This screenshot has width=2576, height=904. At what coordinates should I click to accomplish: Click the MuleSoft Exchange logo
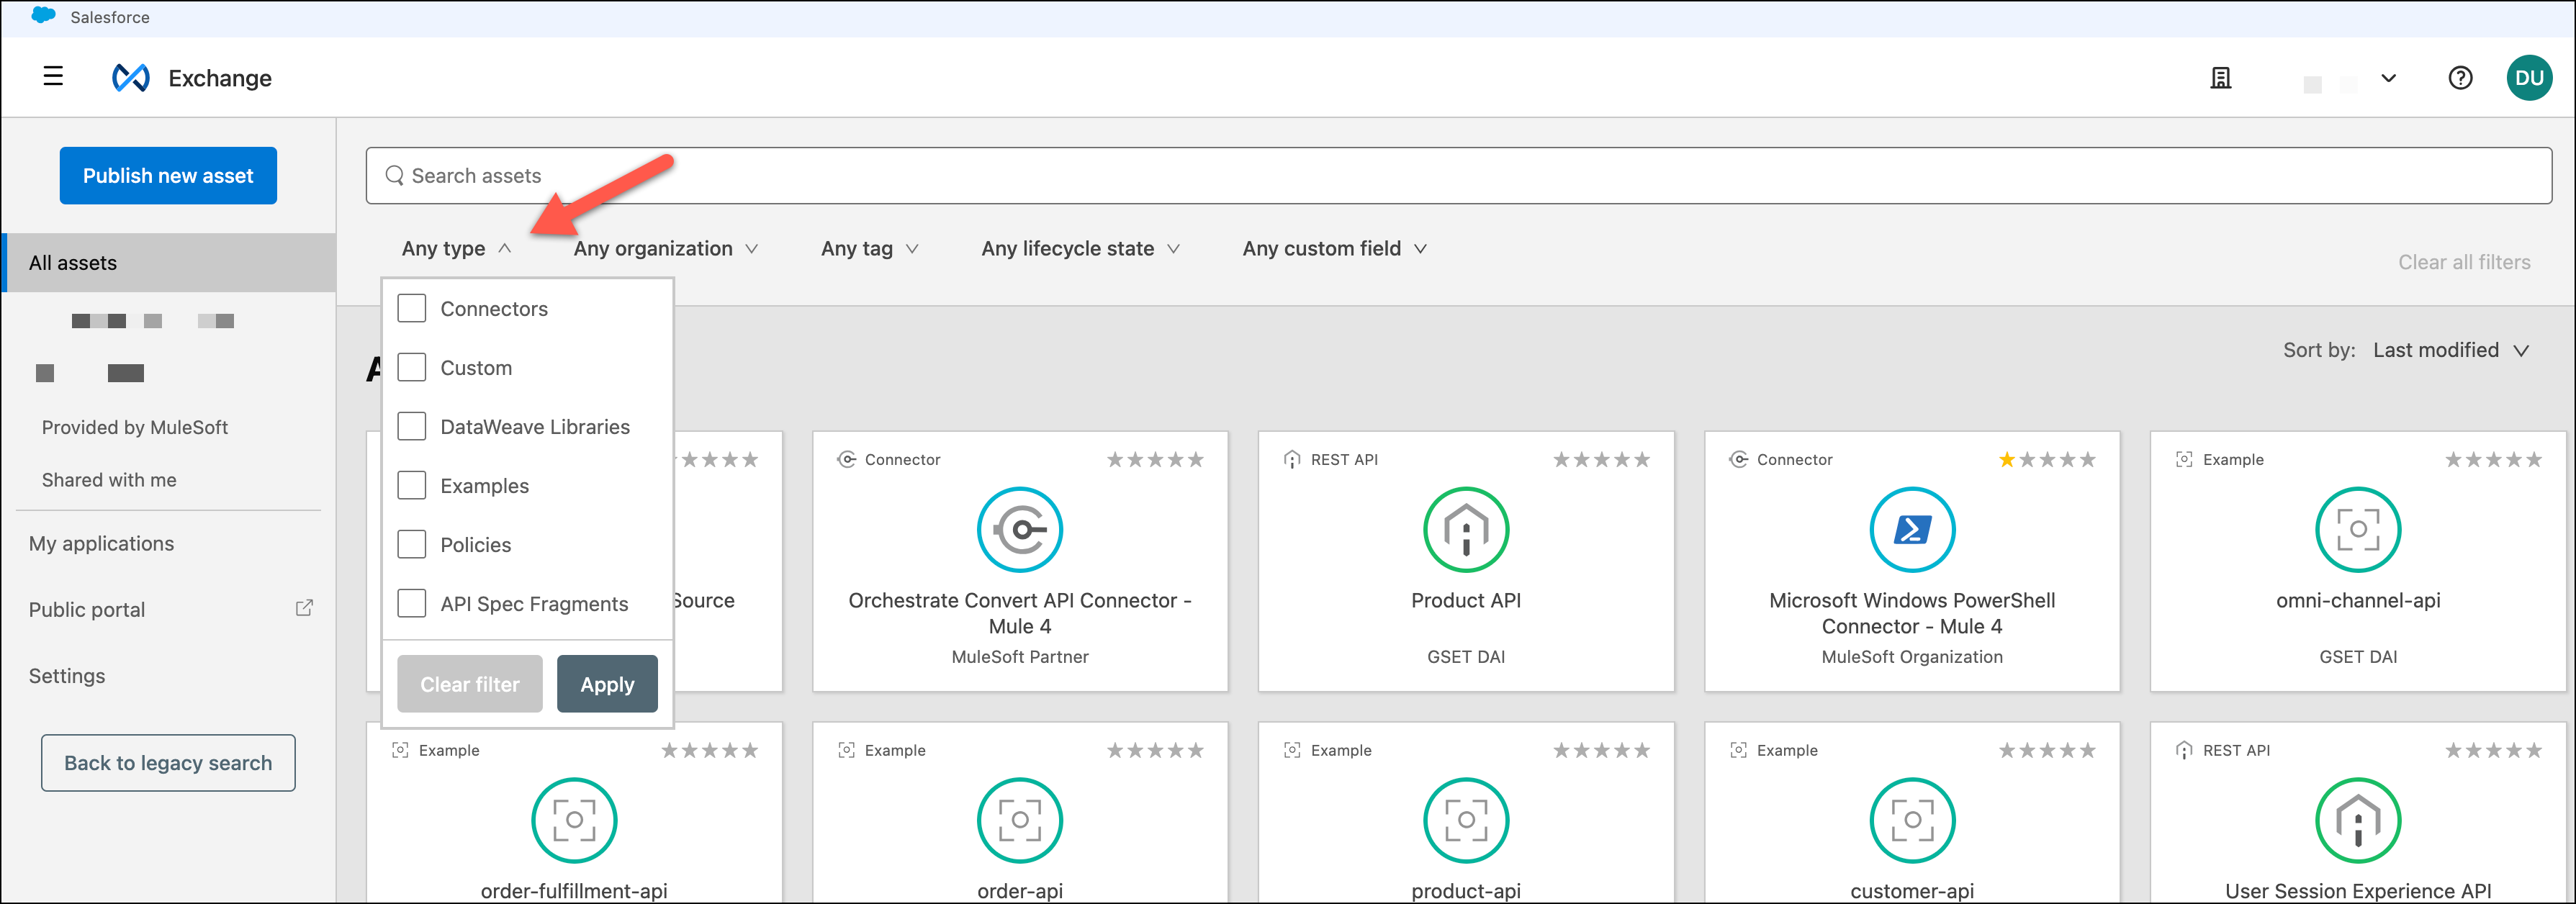(131, 78)
